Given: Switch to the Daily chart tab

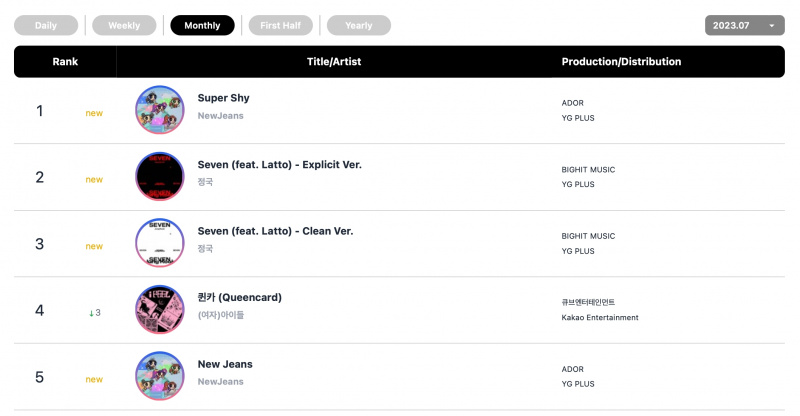Looking at the screenshot, I should pyautogui.click(x=46, y=26).
